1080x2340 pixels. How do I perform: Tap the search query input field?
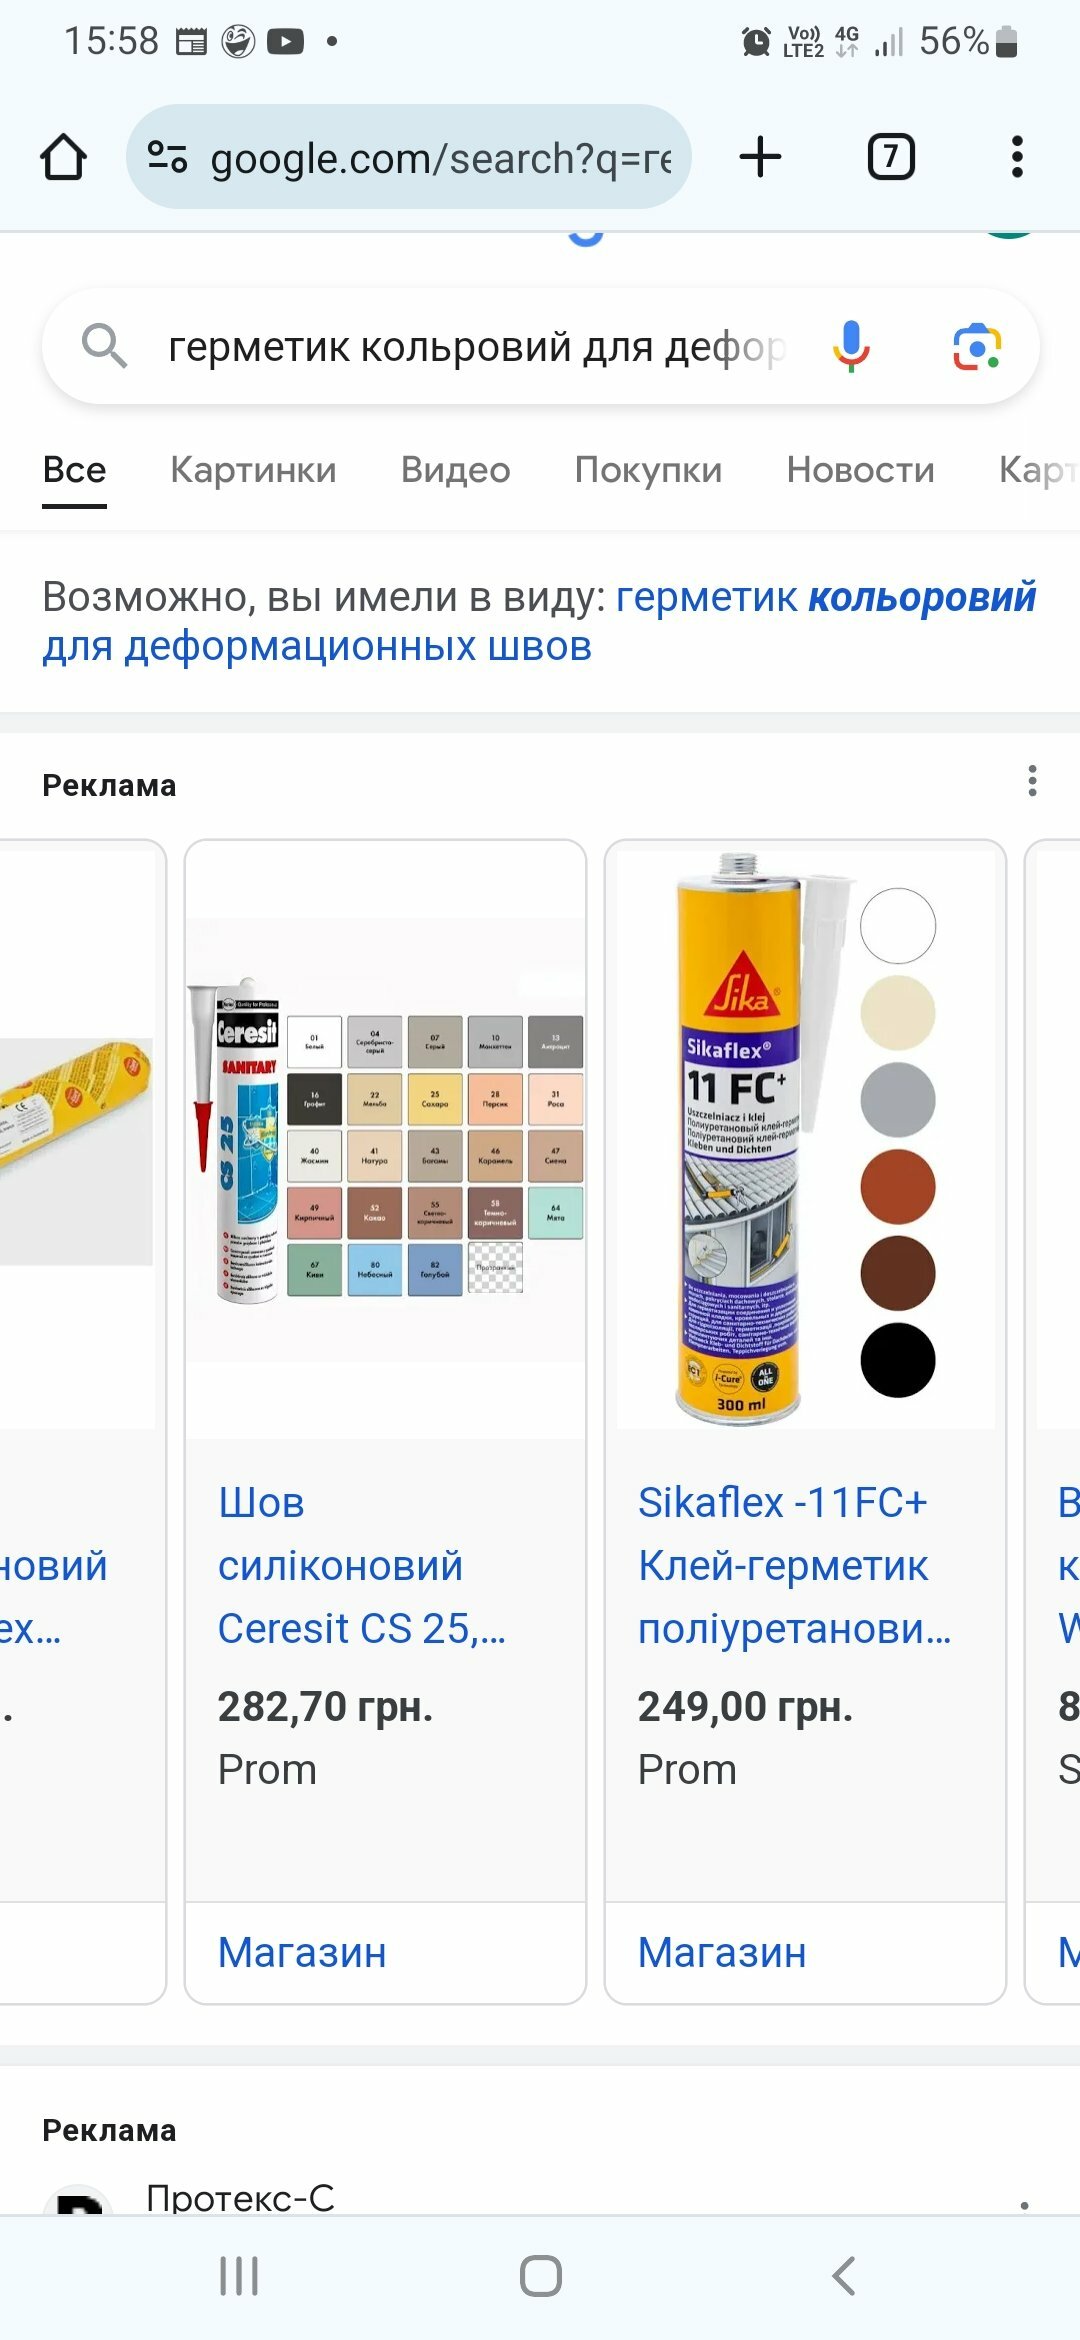[x=478, y=347]
